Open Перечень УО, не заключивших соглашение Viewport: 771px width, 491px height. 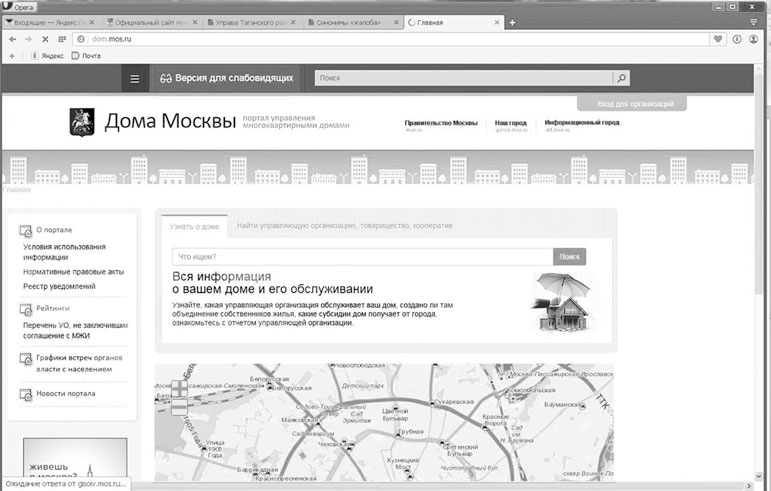tap(75, 330)
